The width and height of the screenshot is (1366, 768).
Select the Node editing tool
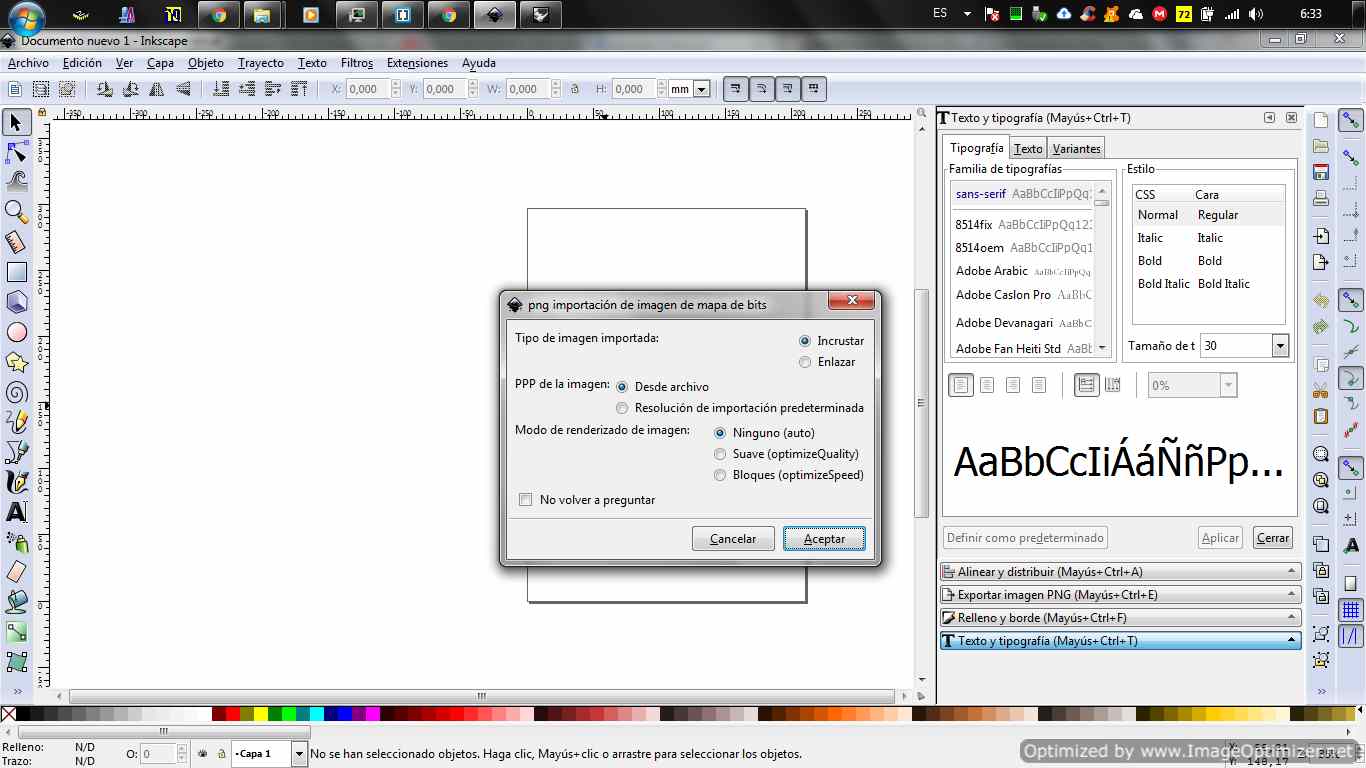16,152
